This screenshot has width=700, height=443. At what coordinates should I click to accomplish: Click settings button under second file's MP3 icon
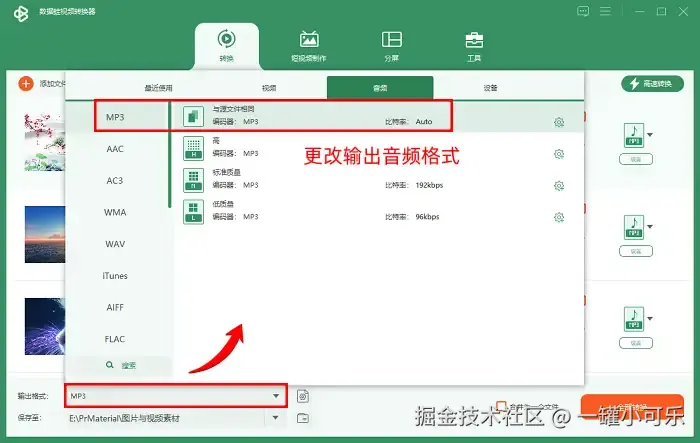[636, 251]
